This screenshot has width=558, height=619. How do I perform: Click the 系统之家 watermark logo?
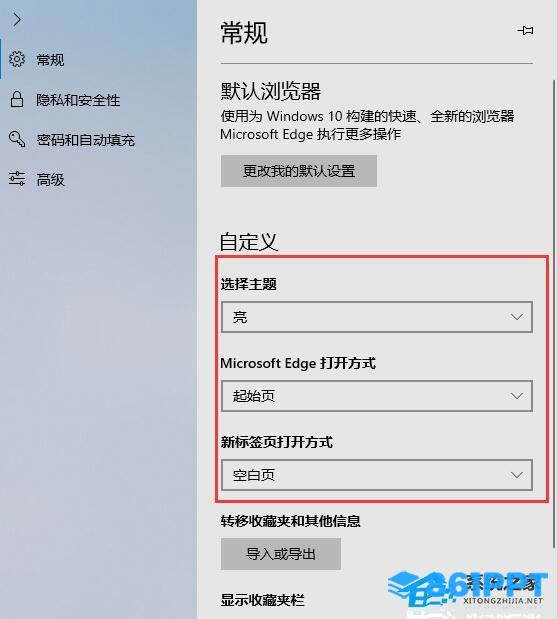point(468,588)
